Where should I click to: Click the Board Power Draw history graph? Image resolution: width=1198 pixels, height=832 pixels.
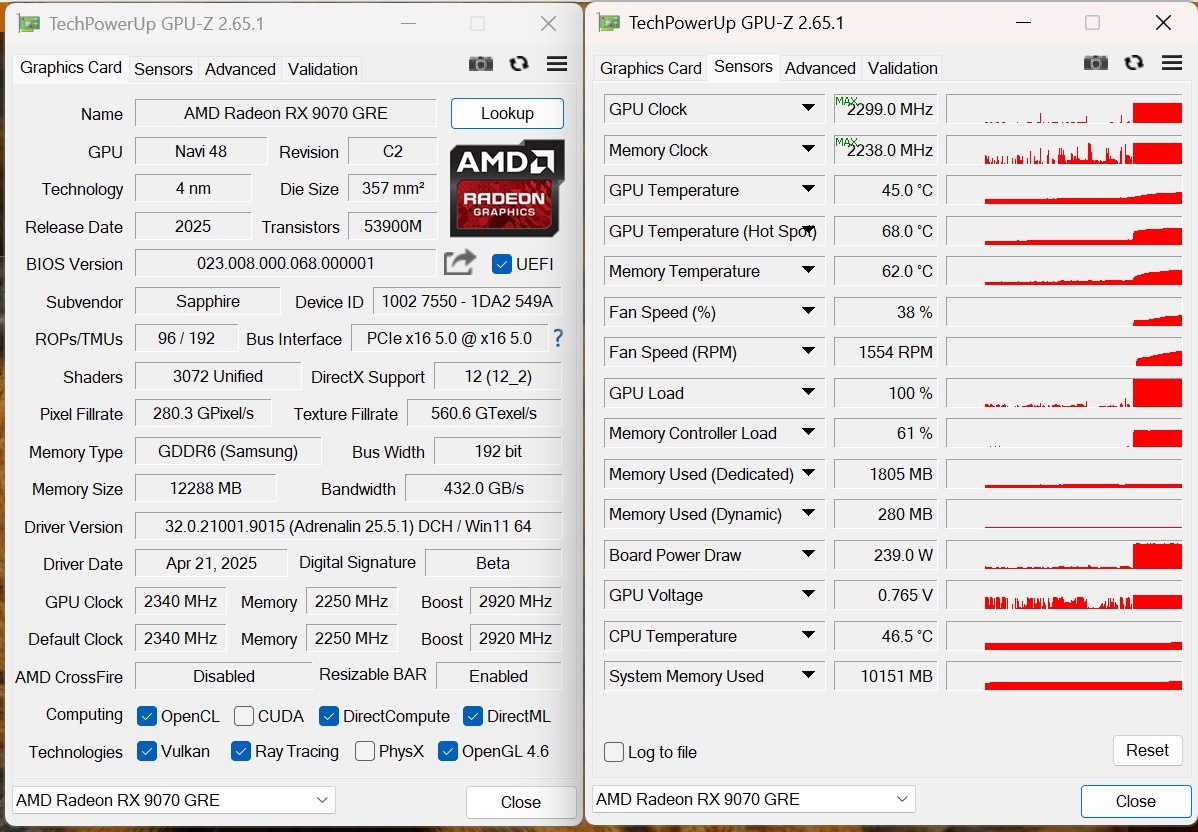[1064, 555]
